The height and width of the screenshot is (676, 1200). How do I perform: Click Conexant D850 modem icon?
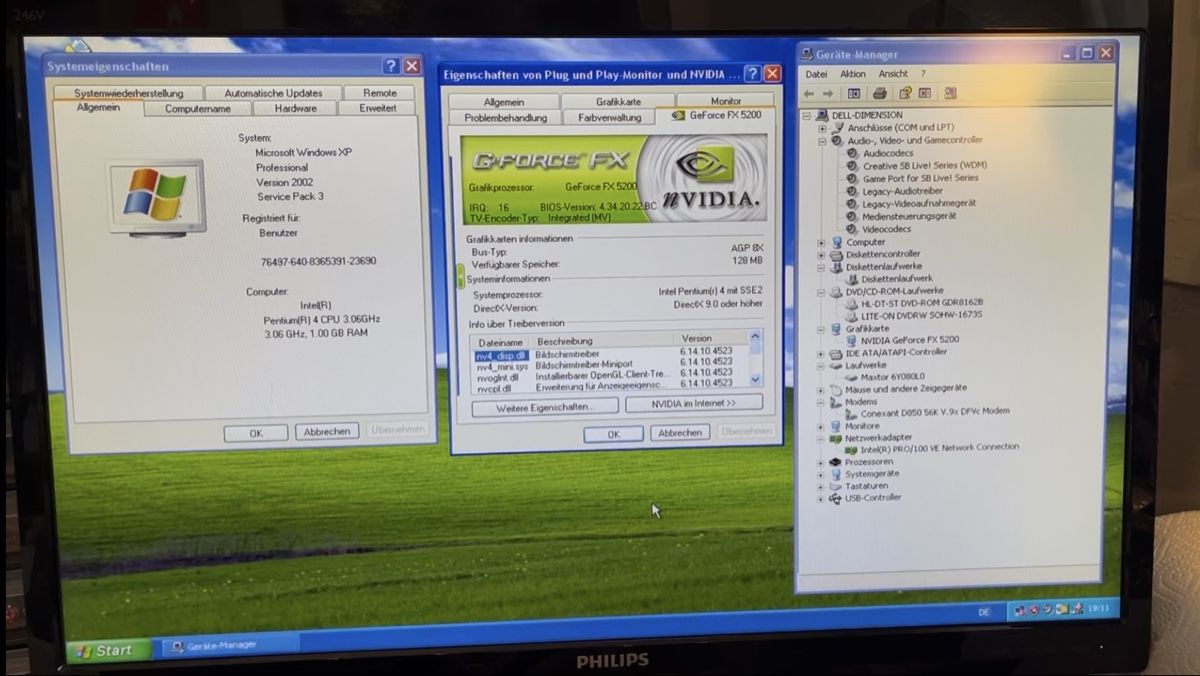[x=851, y=413]
